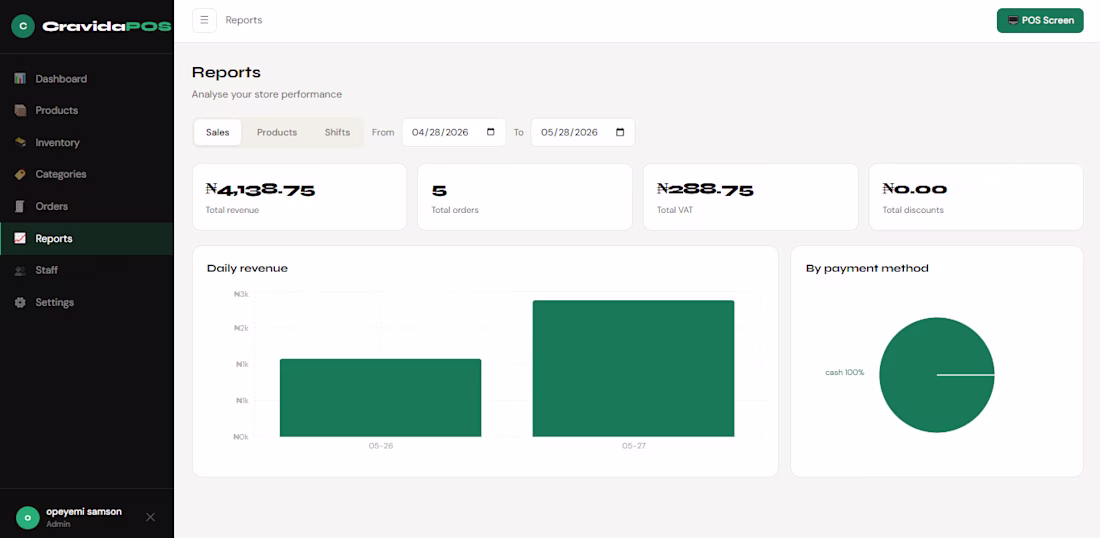Click the opeyemi samson user avatar
Viewport: 1100px width, 538px height.
tap(27, 518)
